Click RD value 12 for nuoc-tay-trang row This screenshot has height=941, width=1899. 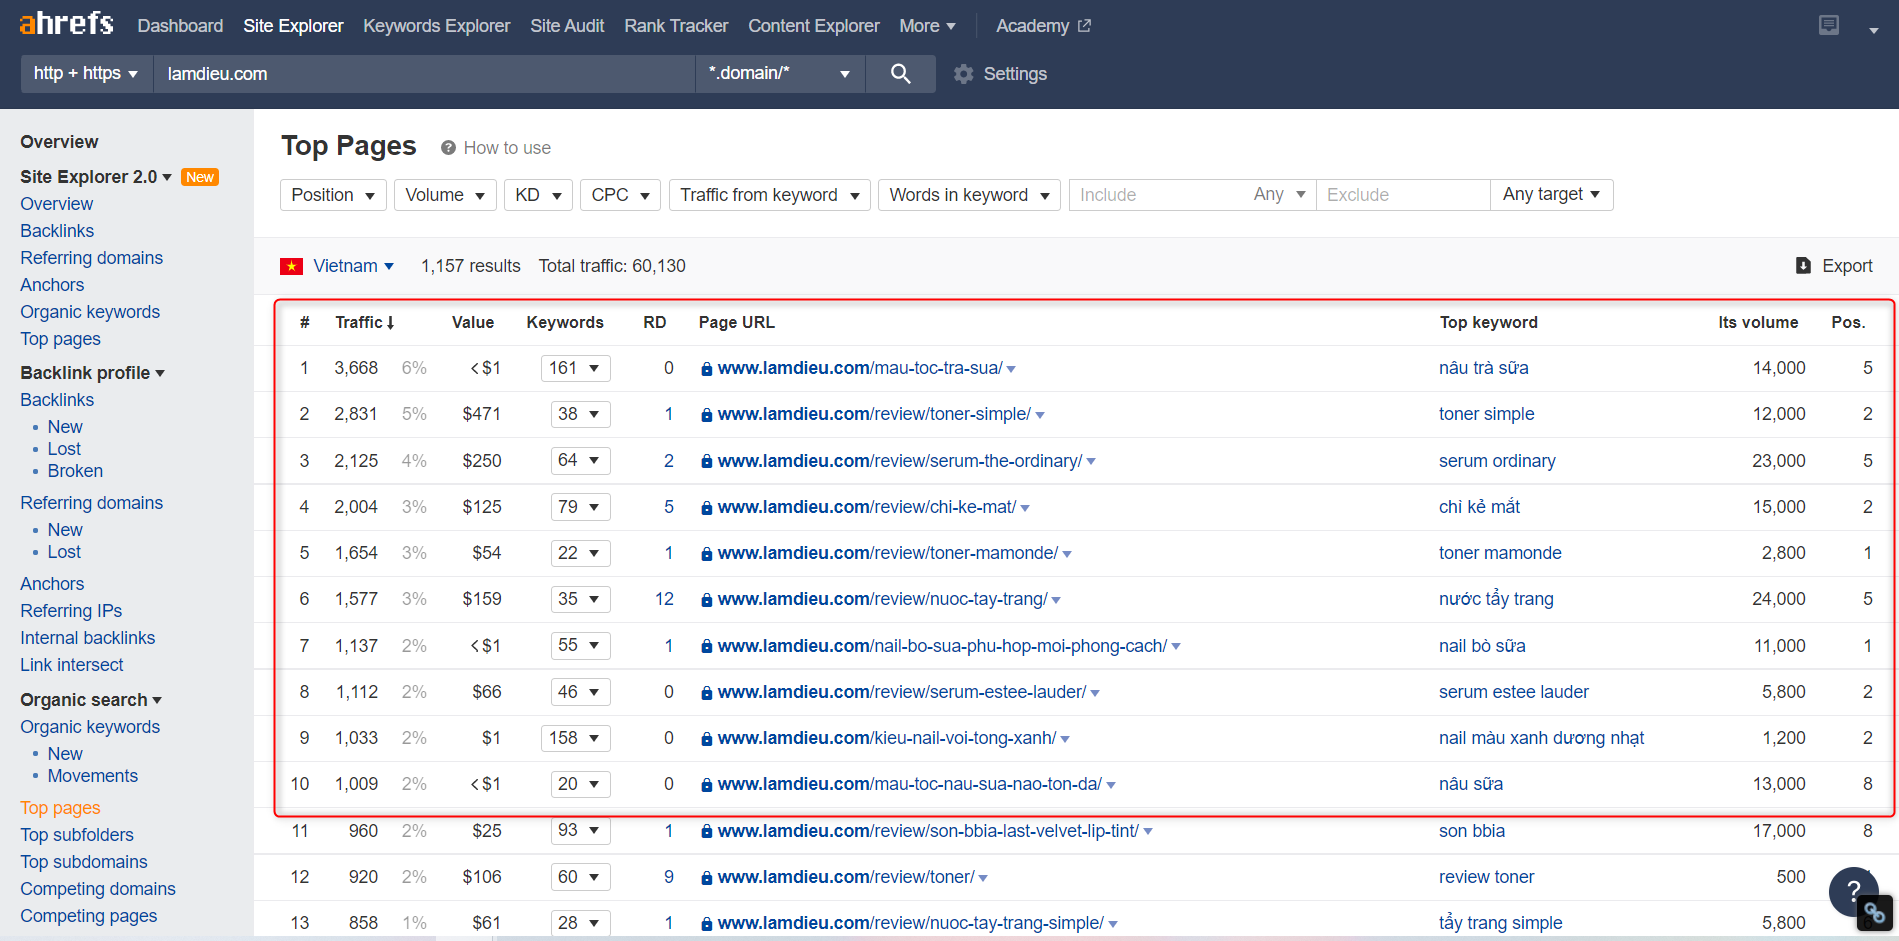664,599
